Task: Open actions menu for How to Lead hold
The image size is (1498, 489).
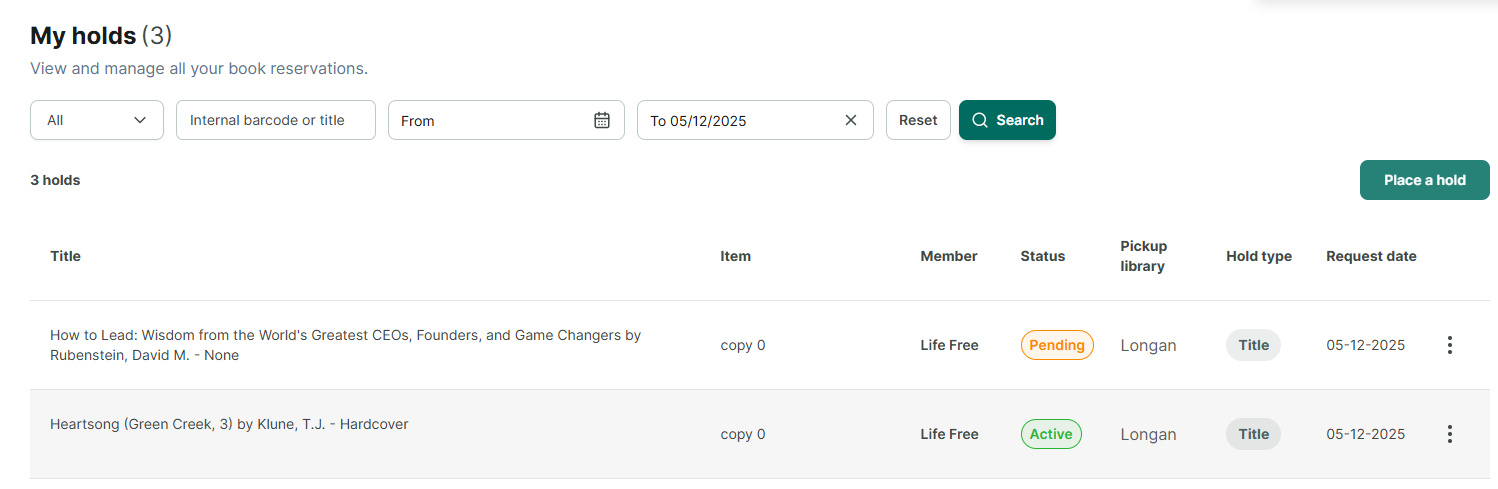Action: tap(1449, 345)
